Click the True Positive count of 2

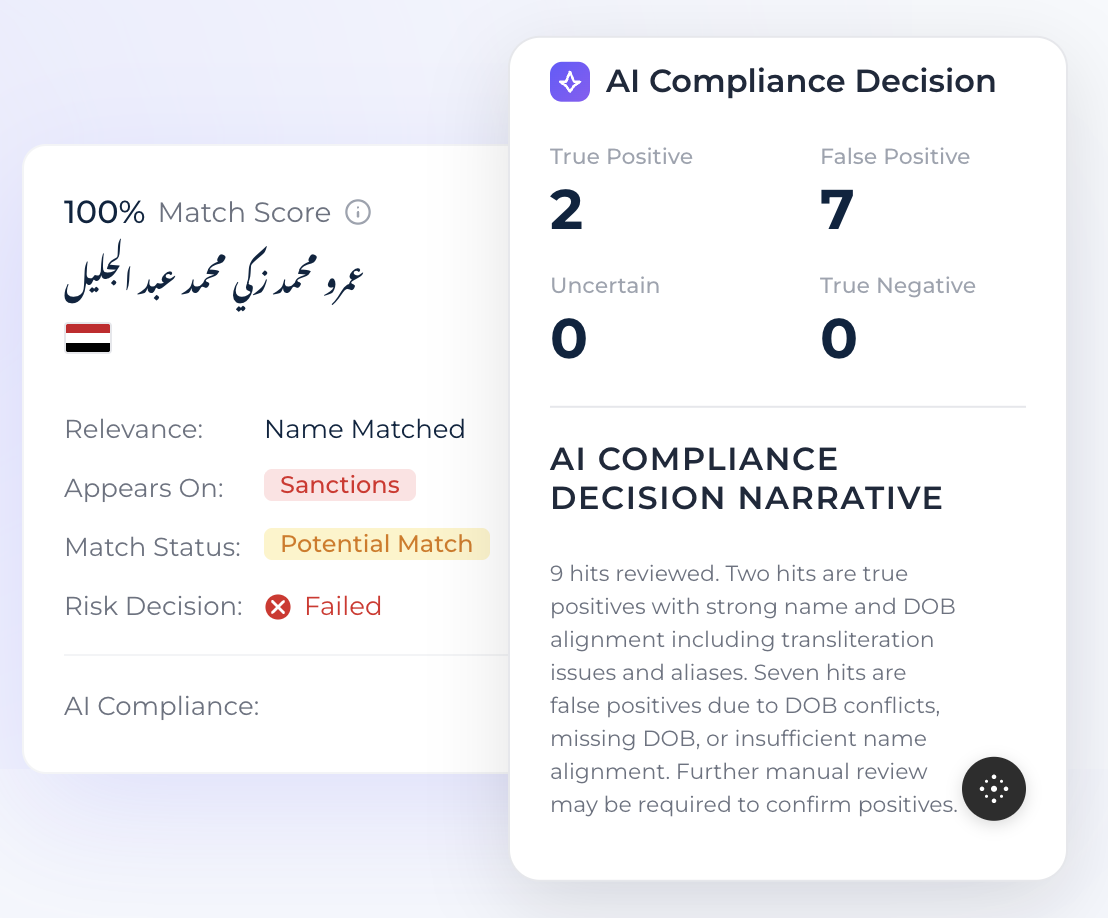(567, 210)
